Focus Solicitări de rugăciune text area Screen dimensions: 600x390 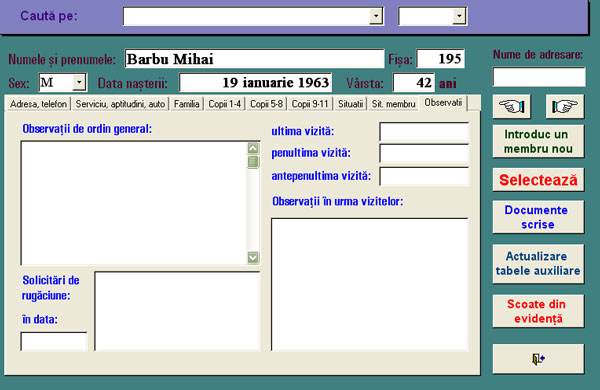pyautogui.click(x=177, y=311)
